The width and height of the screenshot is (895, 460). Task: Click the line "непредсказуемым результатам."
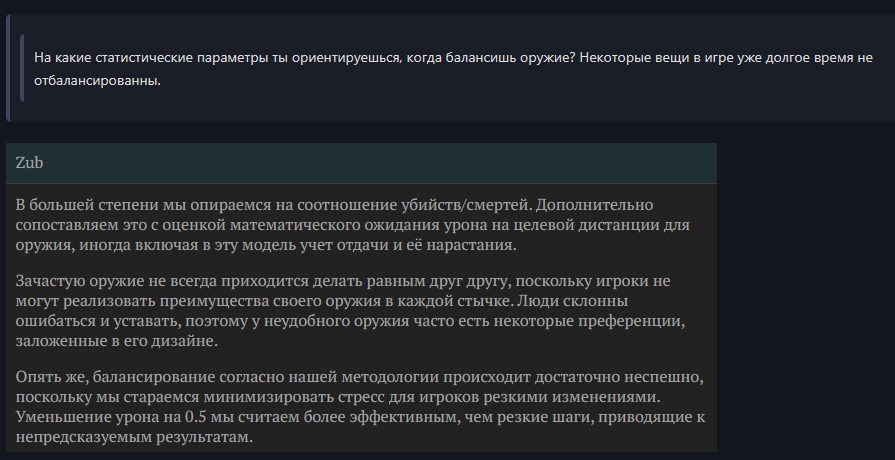(x=134, y=437)
